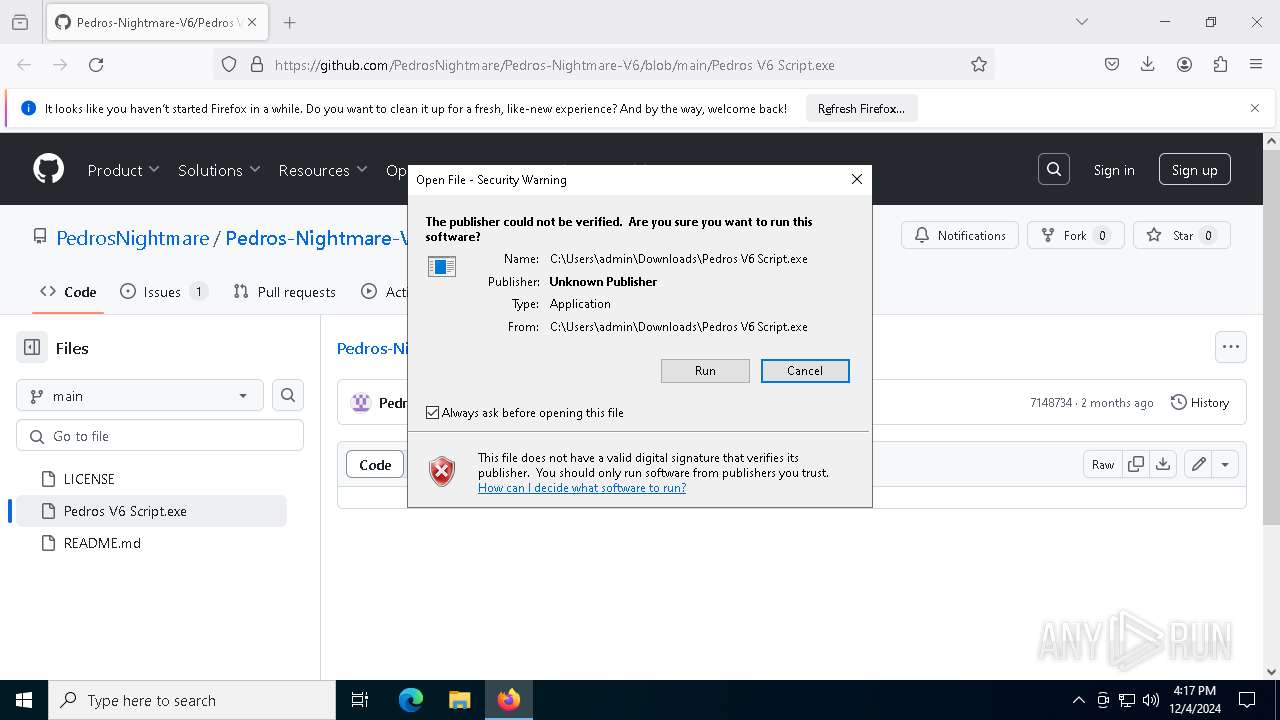The image size is (1280, 720).
Task: Click the Refresh Firefox button
Action: [861, 108]
